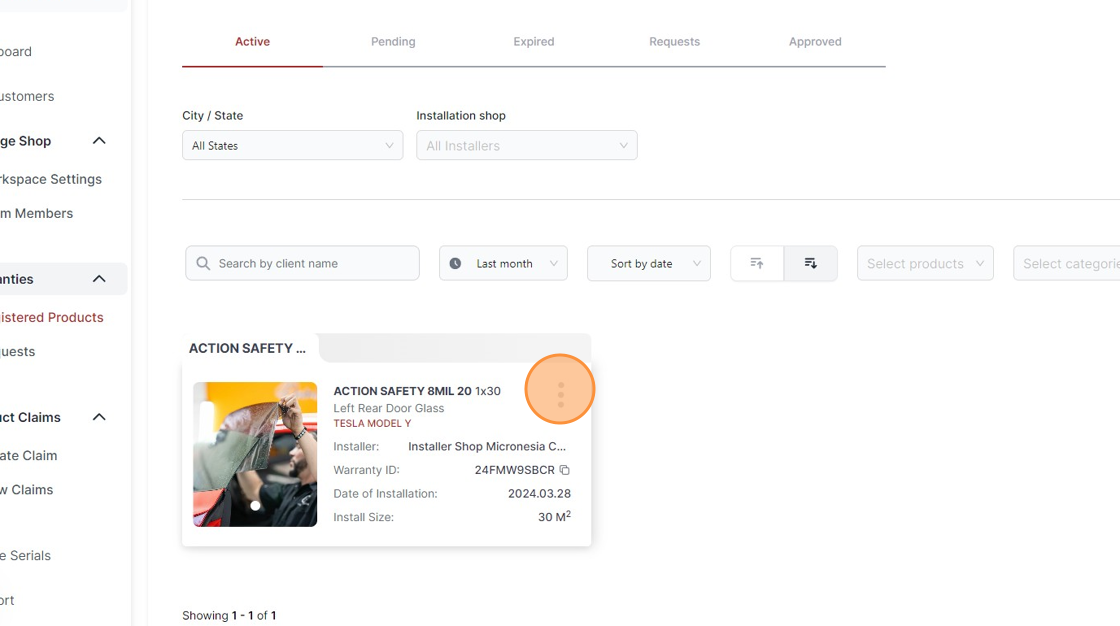Image resolution: width=1120 pixels, height=626 pixels.
Task: Open Team Members in the sidebar
Action: (x=36, y=214)
